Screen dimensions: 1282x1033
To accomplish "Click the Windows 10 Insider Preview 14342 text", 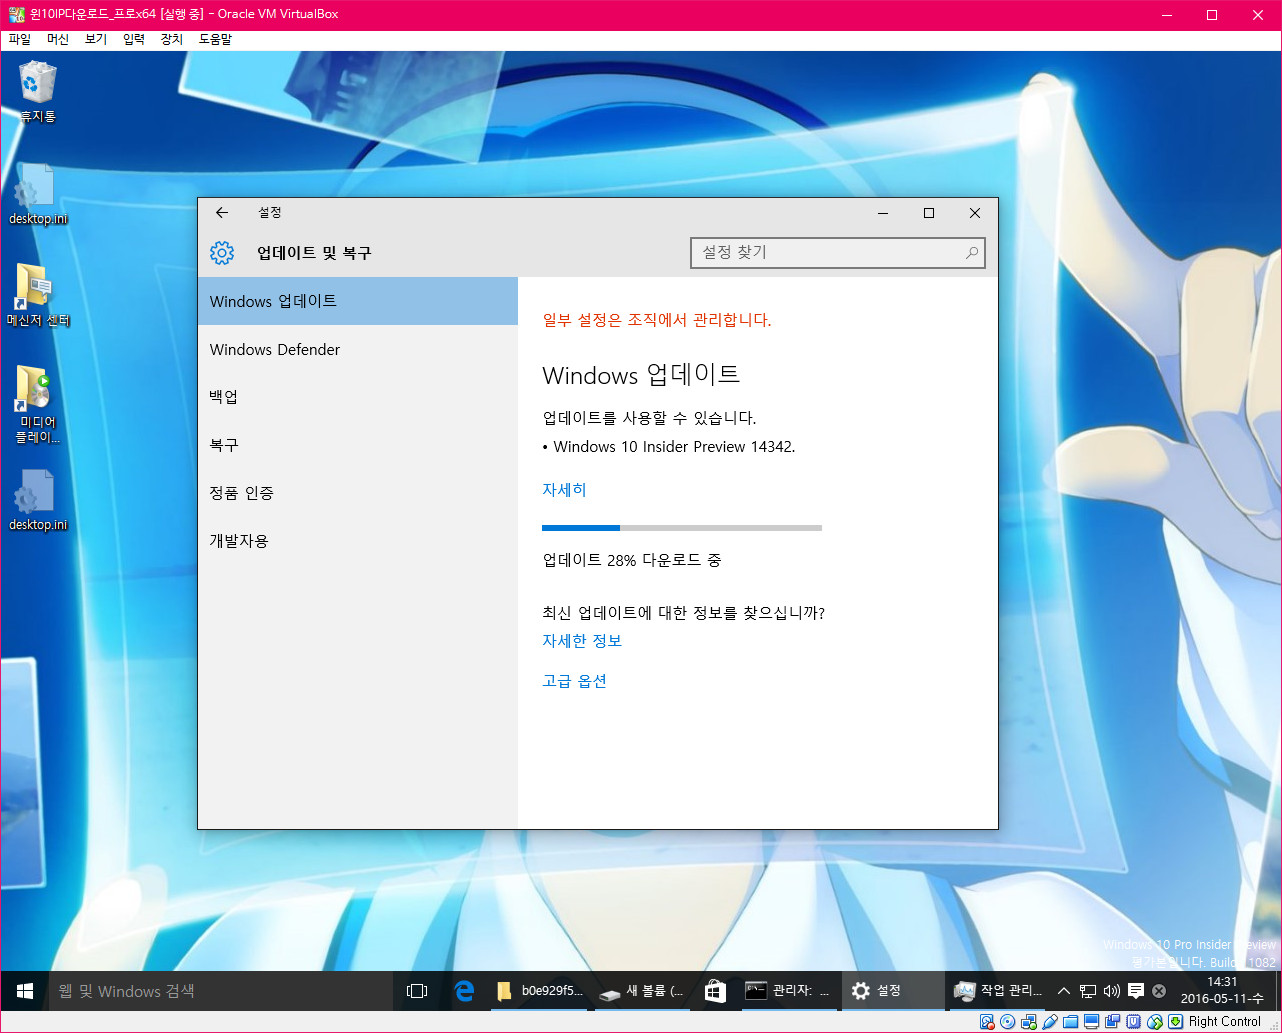I will 674,447.
